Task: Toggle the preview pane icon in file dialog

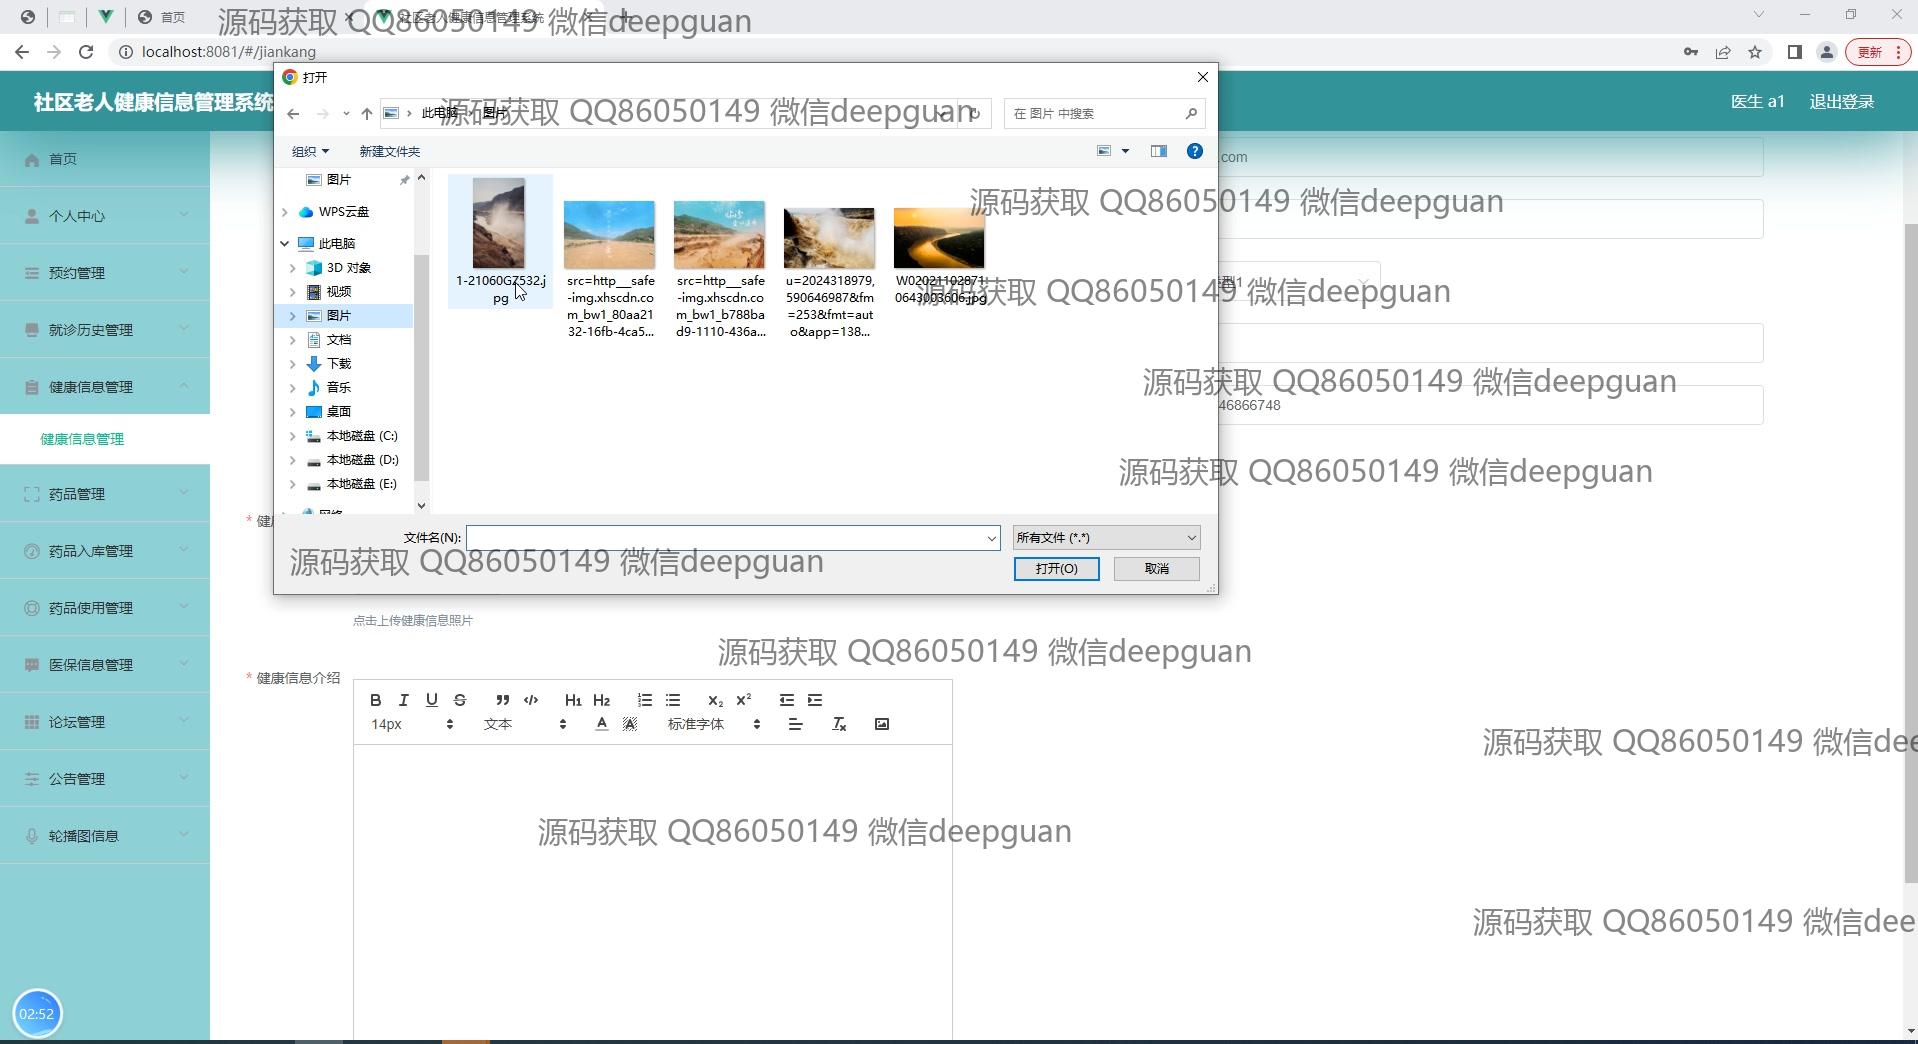Action: [x=1158, y=151]
